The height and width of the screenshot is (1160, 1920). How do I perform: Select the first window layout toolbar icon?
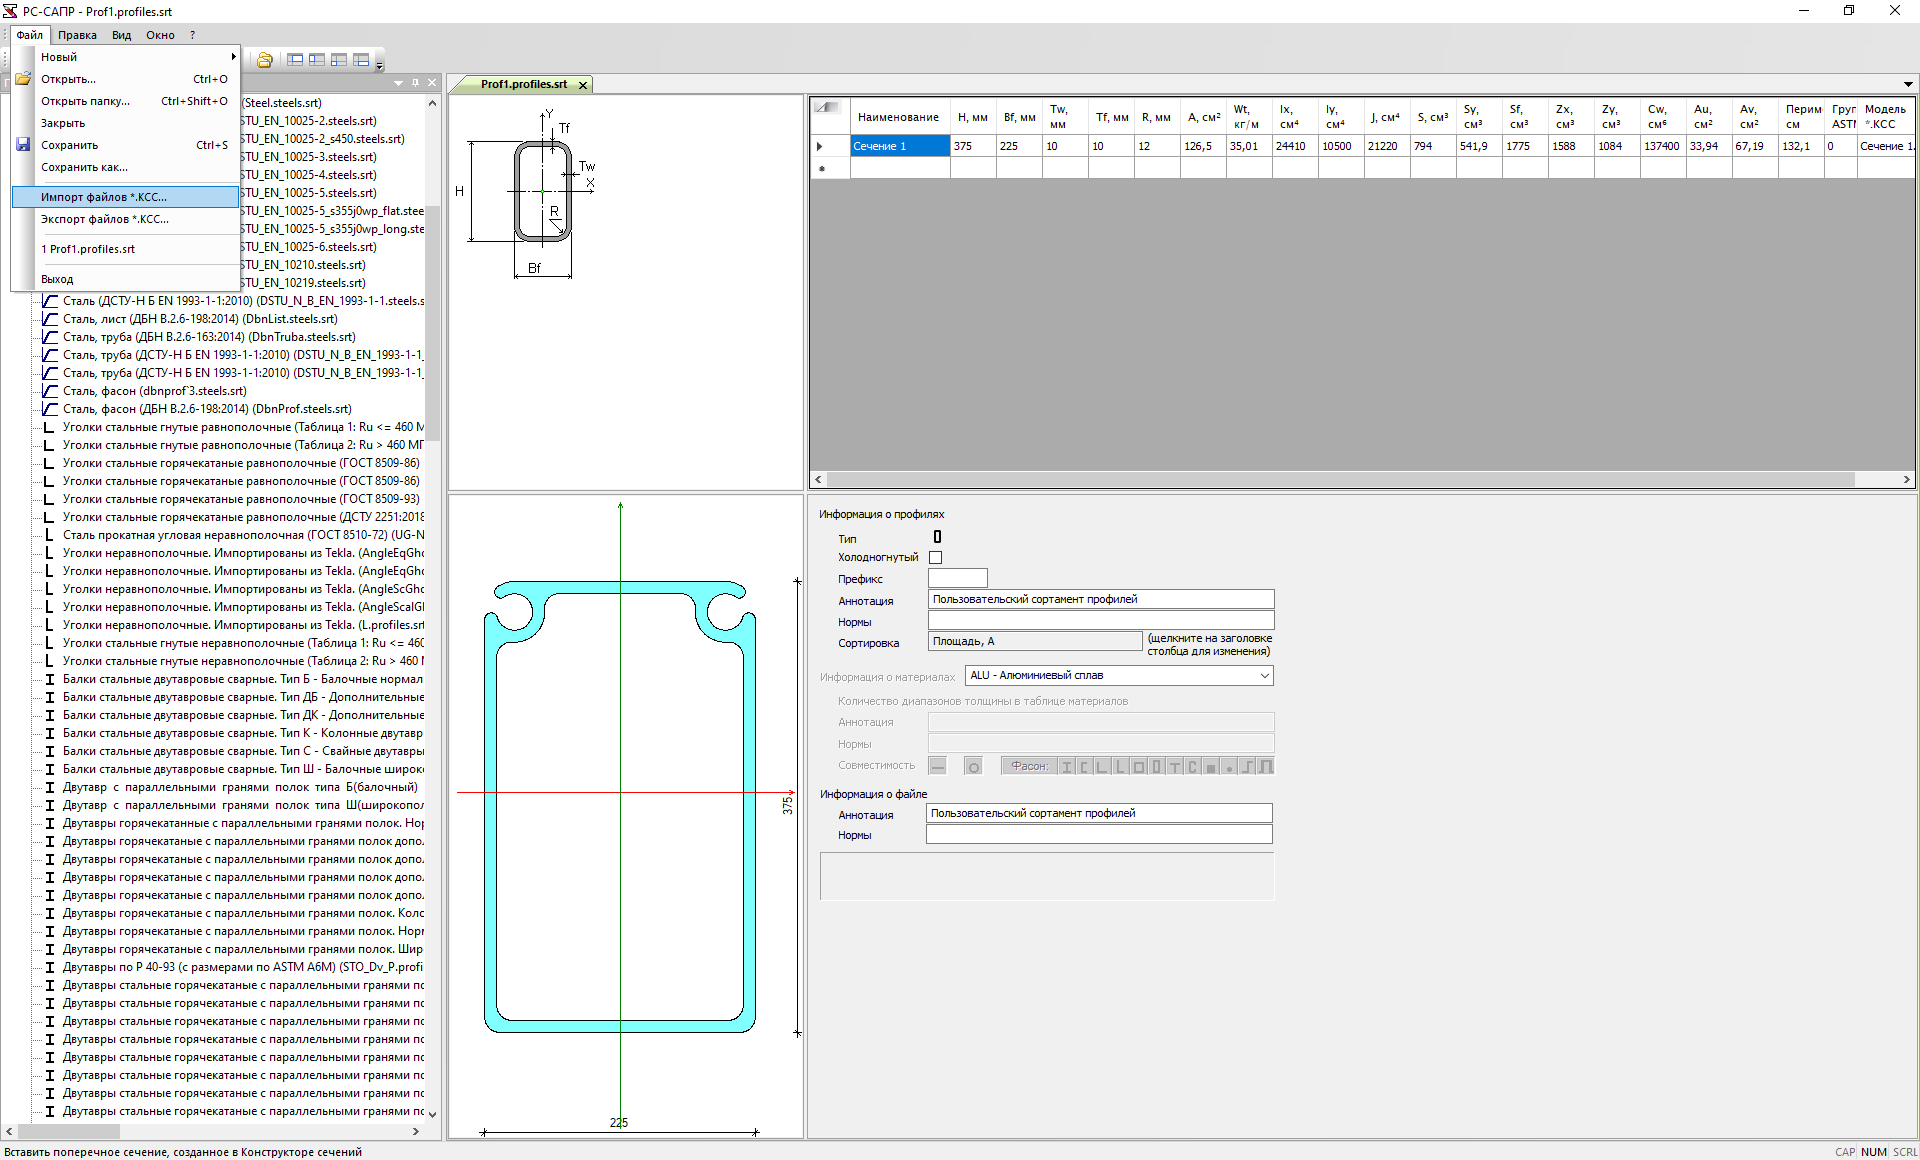click(295, 60)
